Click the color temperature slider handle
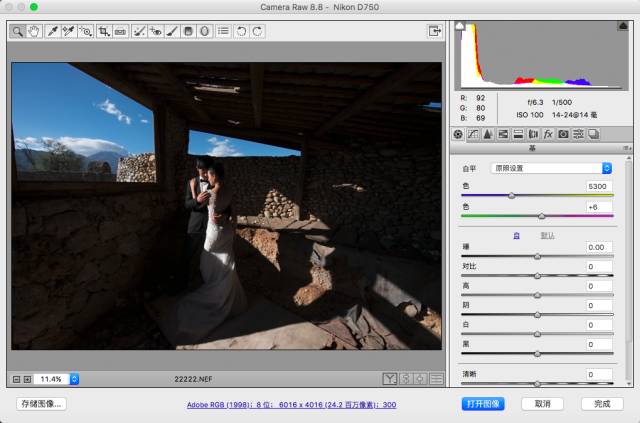Viewport: 640px width, 423px height. pyautogui.click(x=512, y=195)
